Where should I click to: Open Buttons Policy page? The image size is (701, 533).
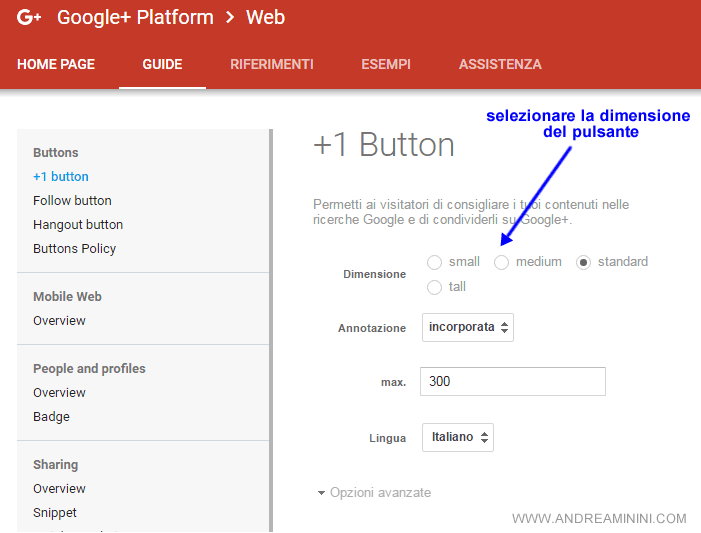pos(75,249)
